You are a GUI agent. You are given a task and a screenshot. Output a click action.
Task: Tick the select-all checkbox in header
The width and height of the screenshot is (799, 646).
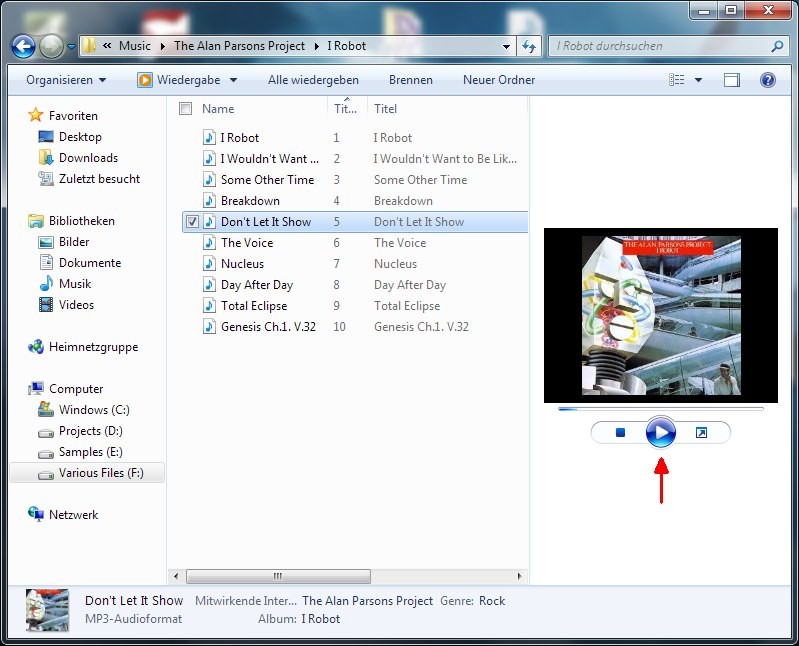point(185,109)
